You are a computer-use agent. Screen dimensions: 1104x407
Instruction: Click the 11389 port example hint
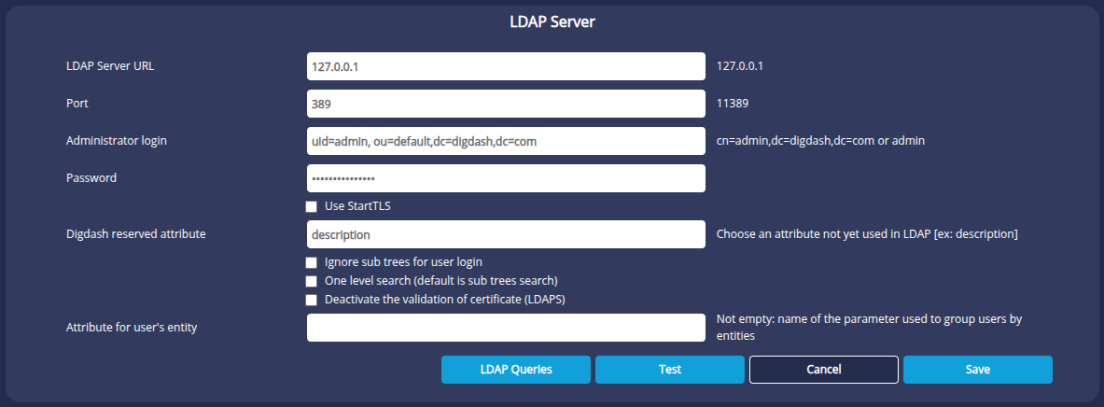pos(733,103)
